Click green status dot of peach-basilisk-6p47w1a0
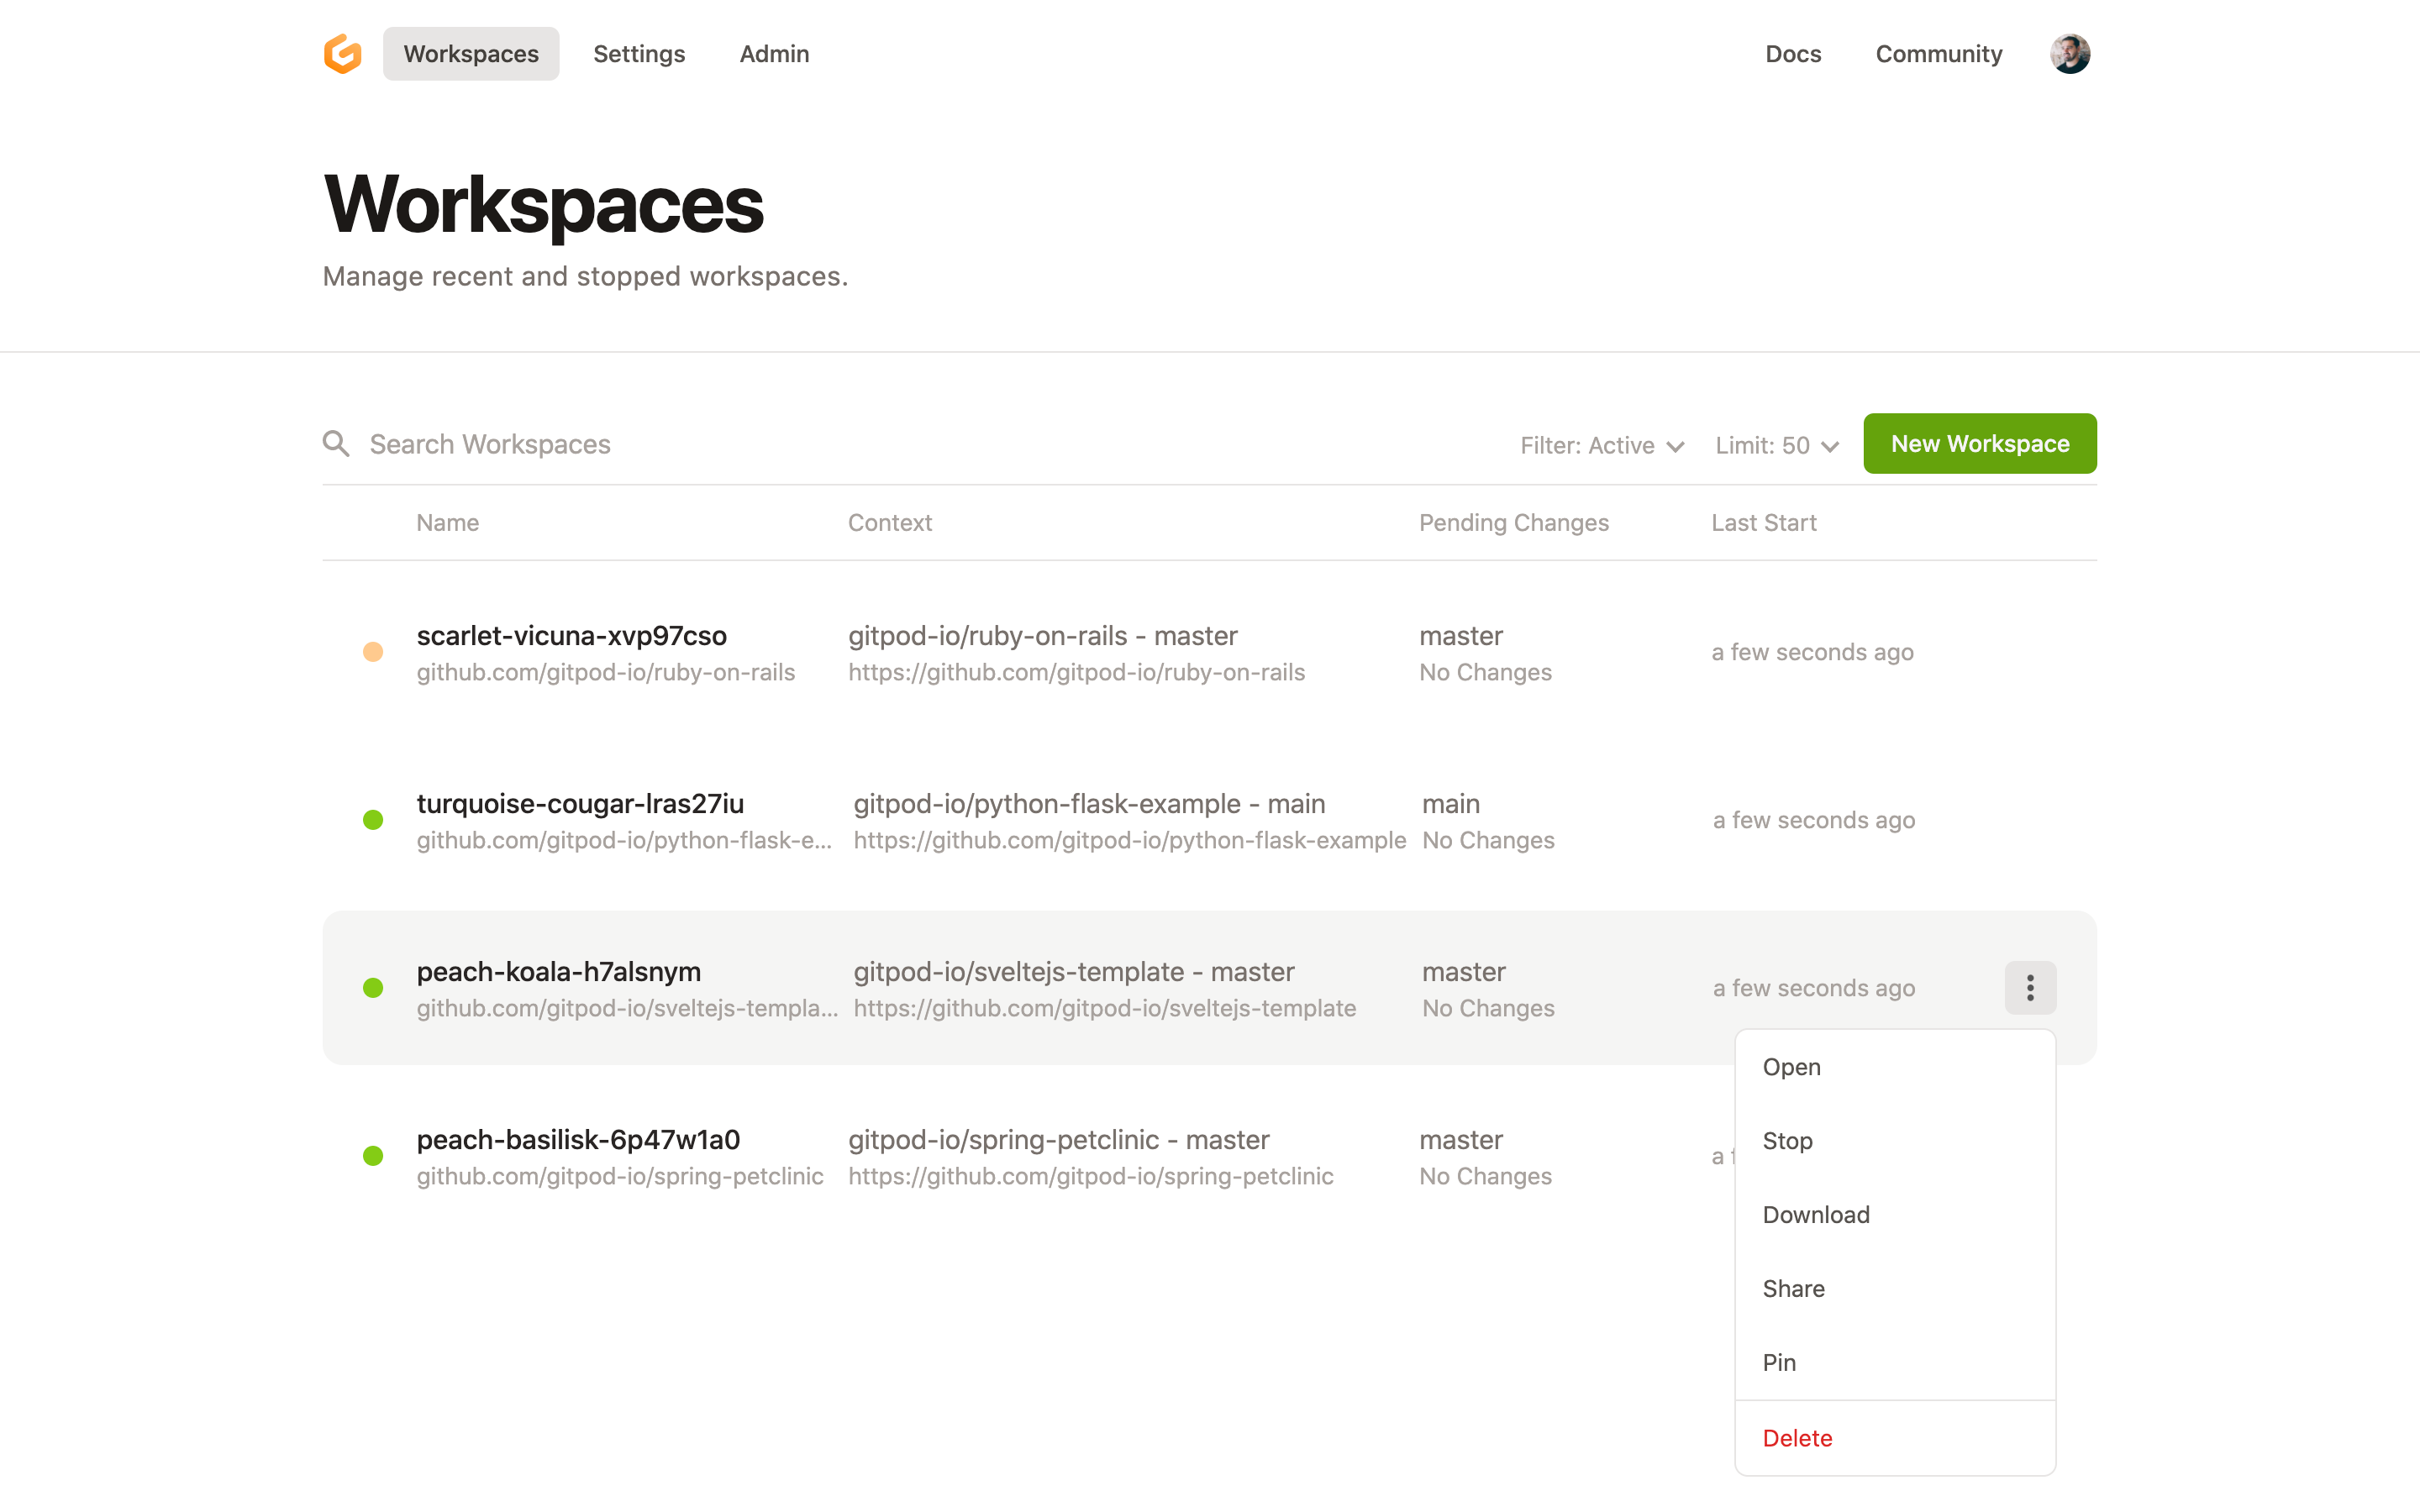 (x=373, y=1156)
